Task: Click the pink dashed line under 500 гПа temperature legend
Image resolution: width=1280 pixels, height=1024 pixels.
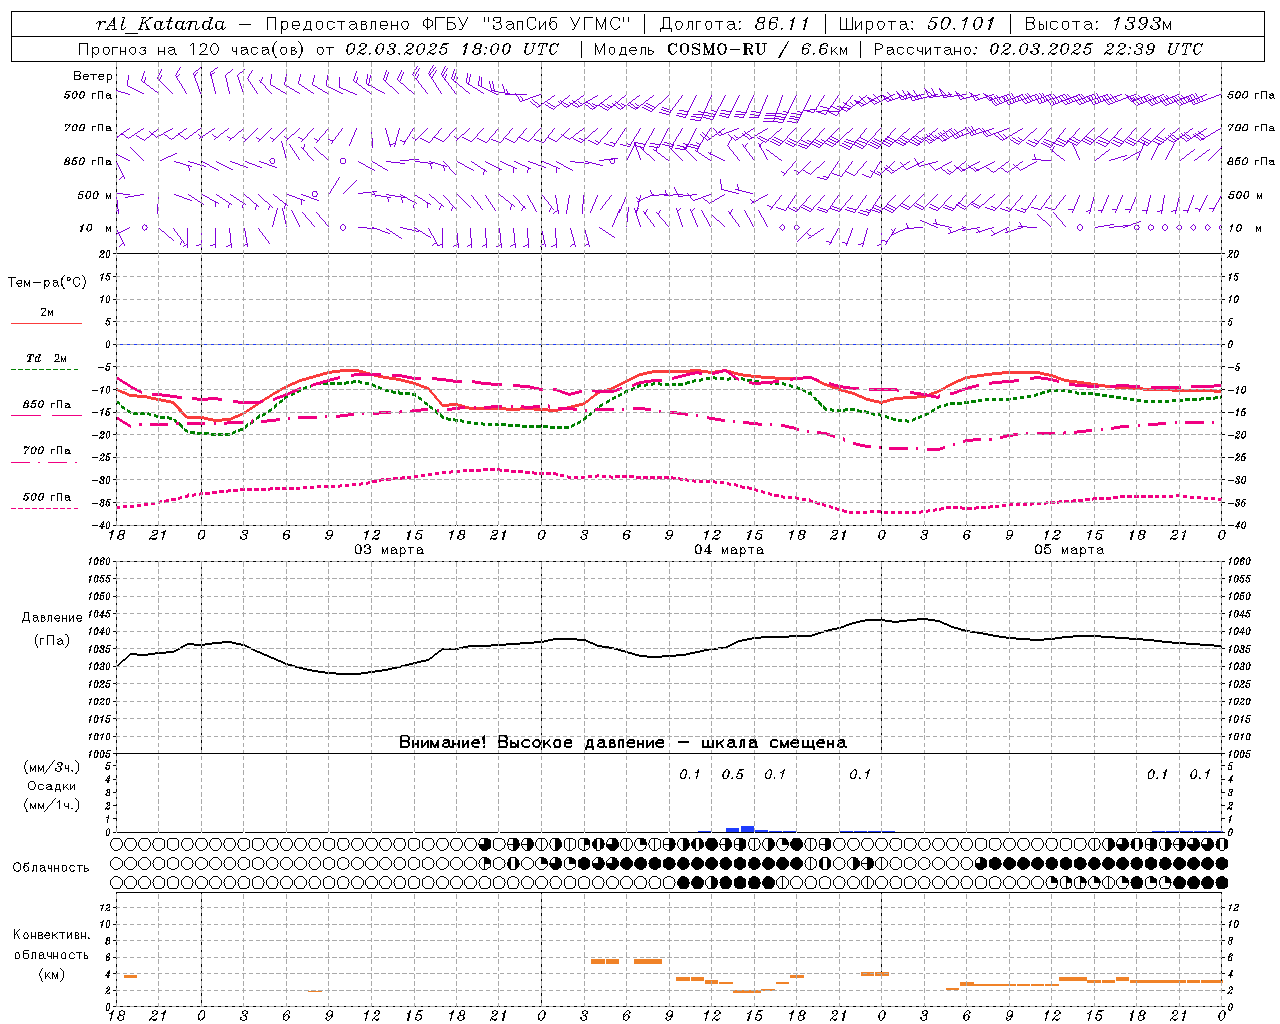Action: (45, 509)
